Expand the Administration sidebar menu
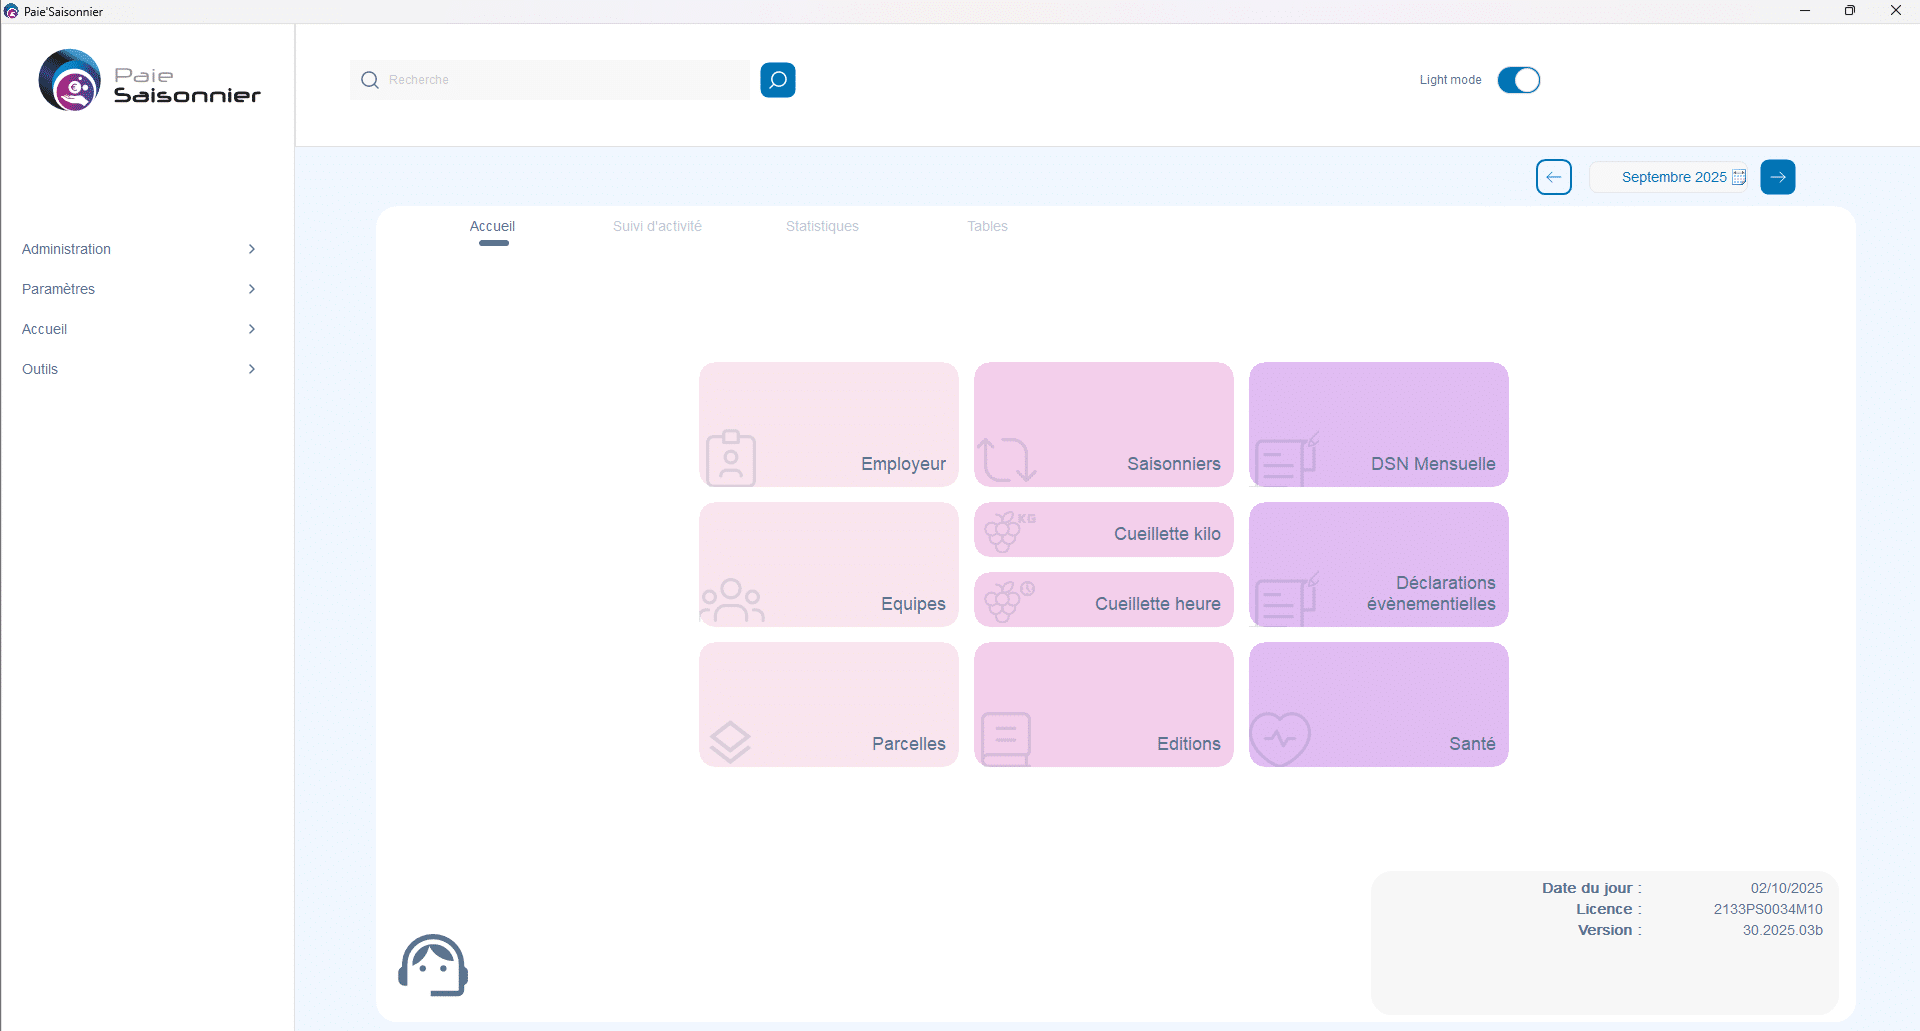 click(138, 249)
